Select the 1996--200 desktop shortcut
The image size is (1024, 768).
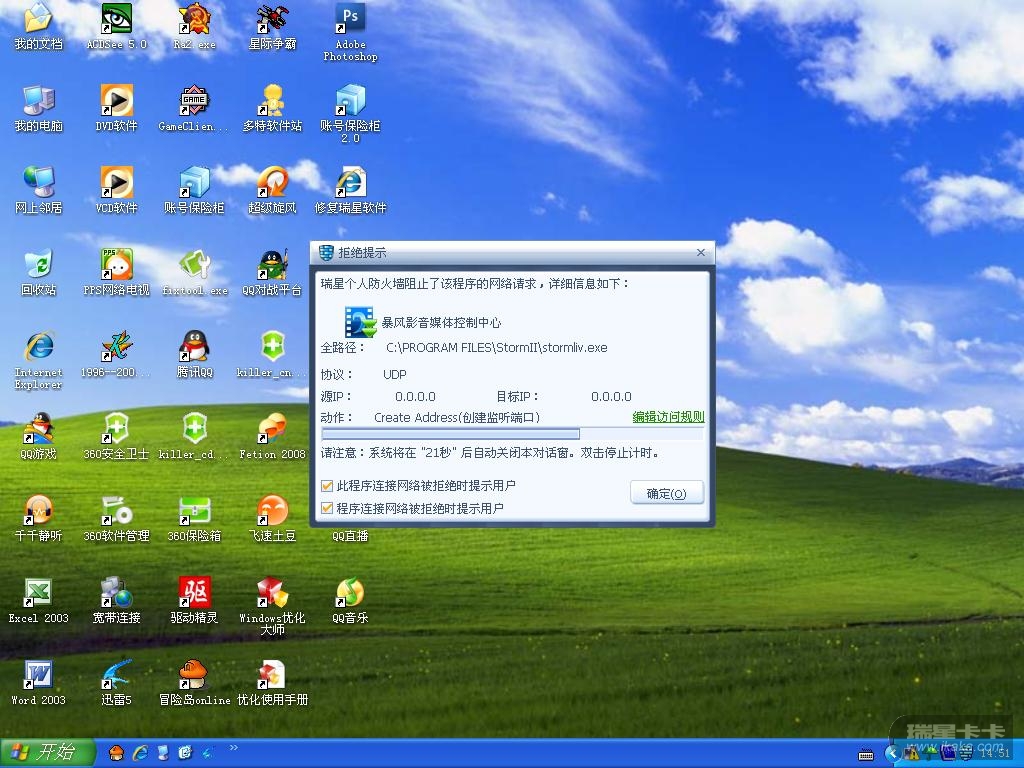click(116, 355)
